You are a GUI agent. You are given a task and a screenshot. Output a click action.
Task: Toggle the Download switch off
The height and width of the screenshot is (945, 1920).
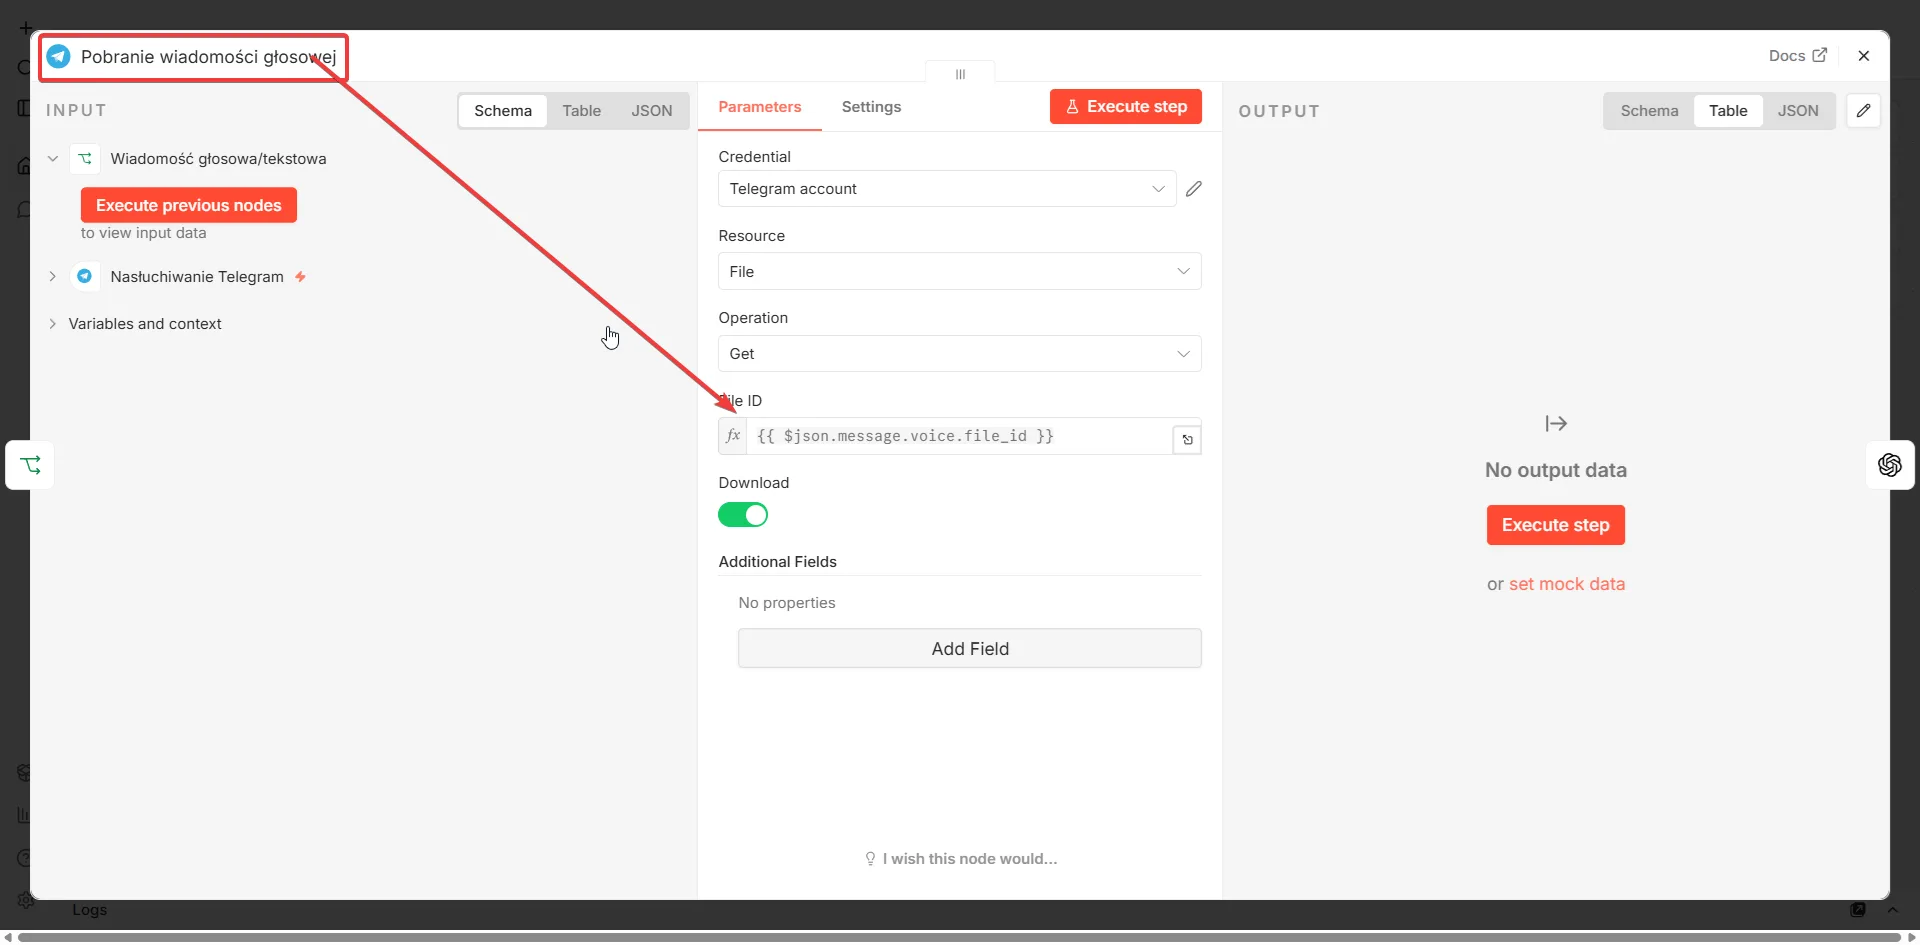743,515
